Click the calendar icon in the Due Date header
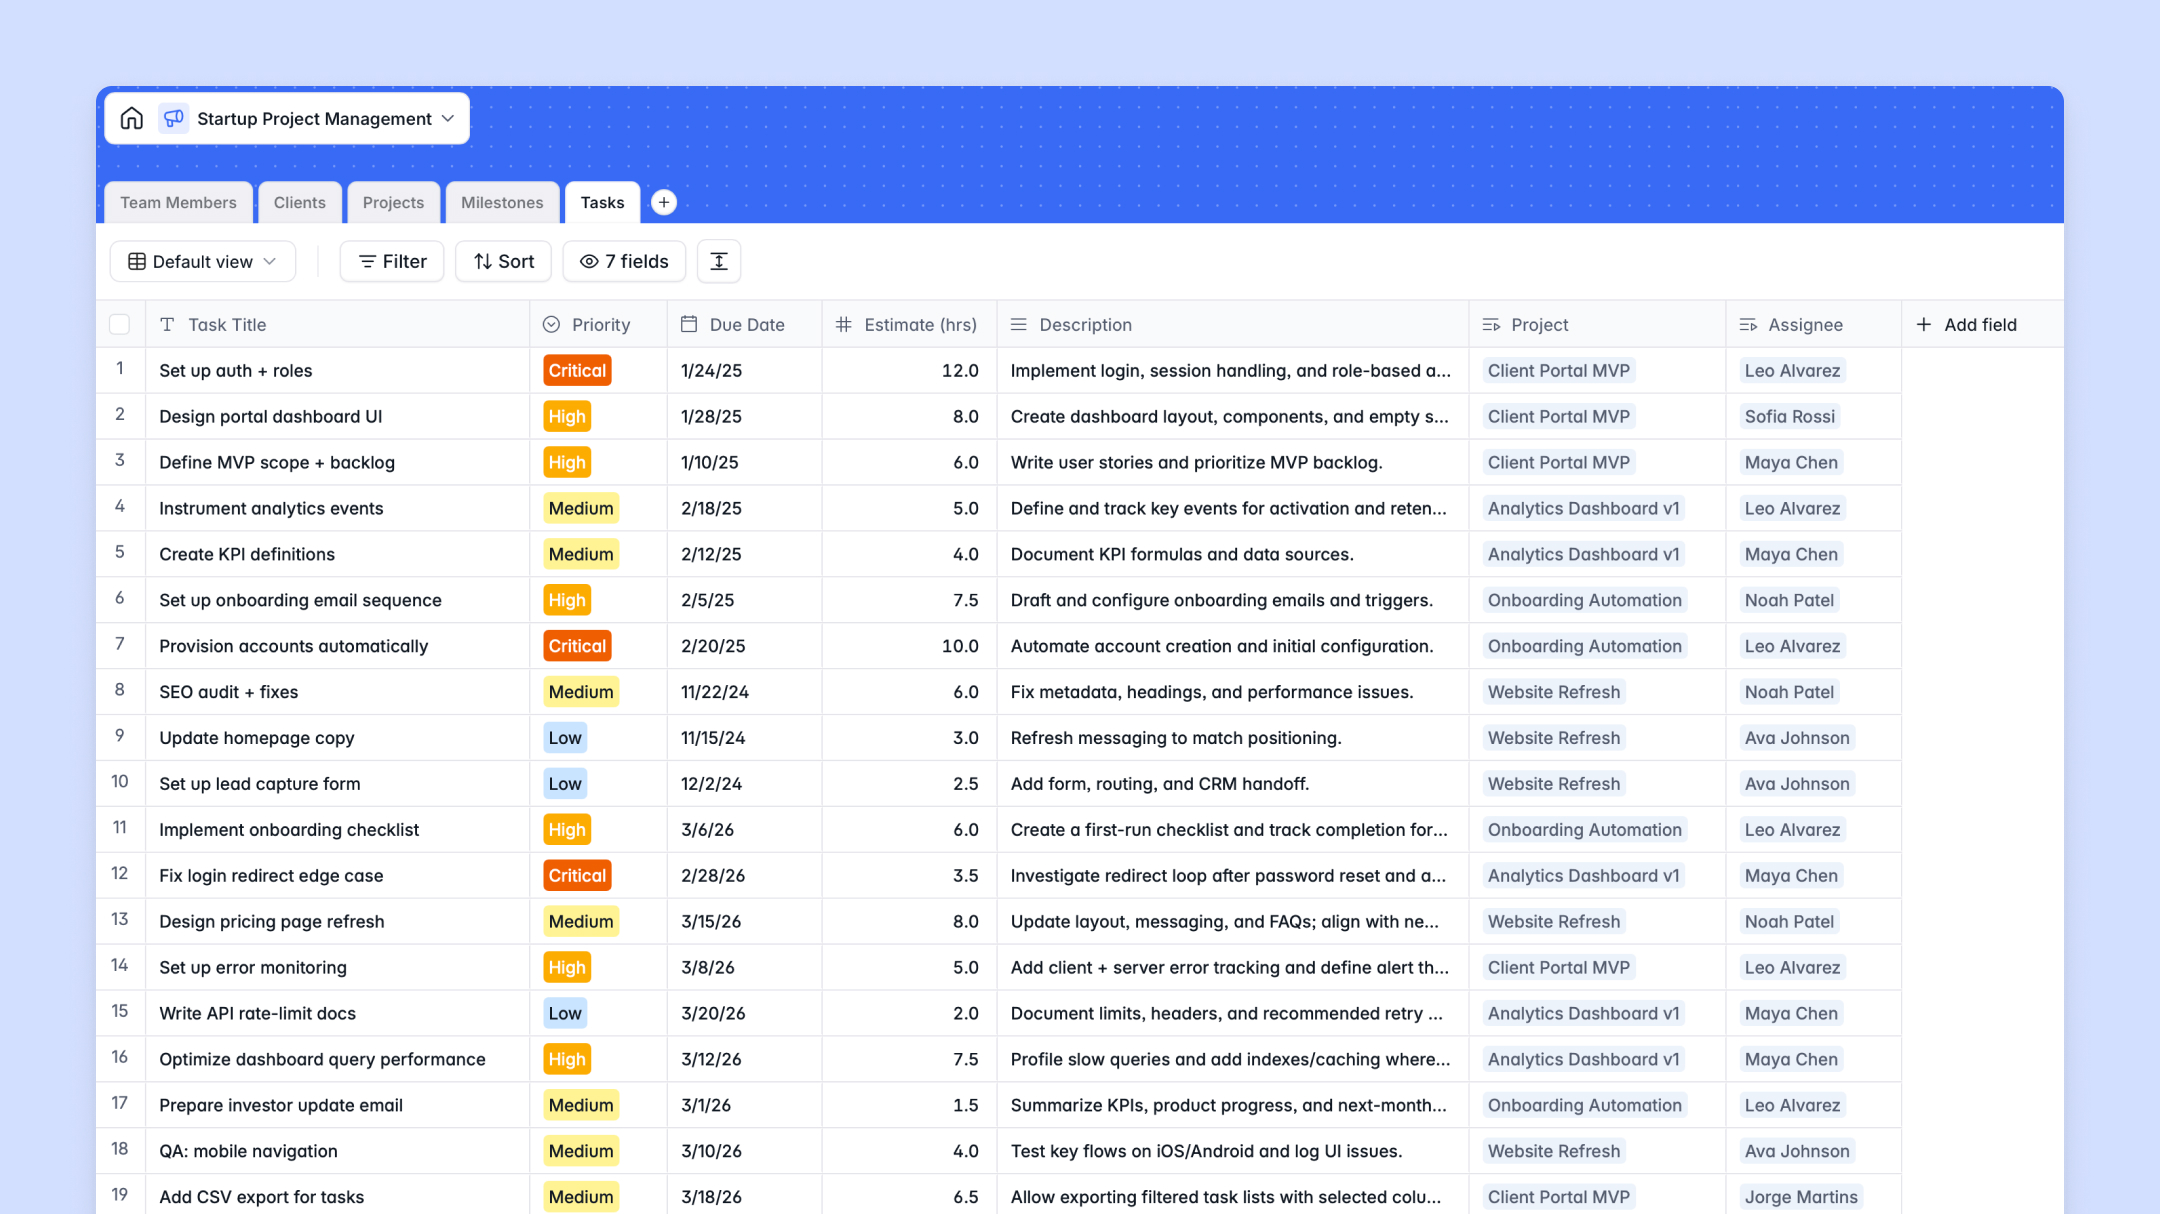 [x=688, y=324]
